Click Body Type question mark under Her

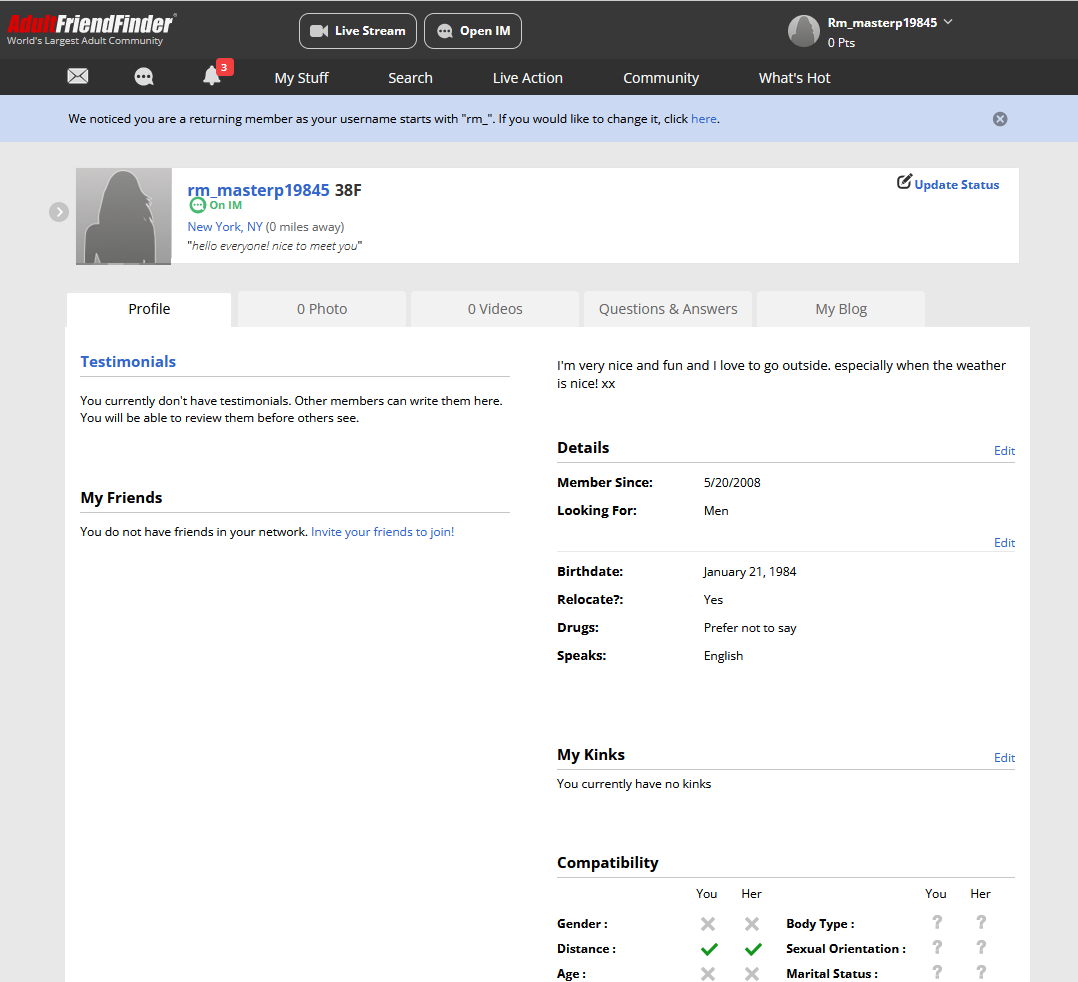click(x=980, y=922)
